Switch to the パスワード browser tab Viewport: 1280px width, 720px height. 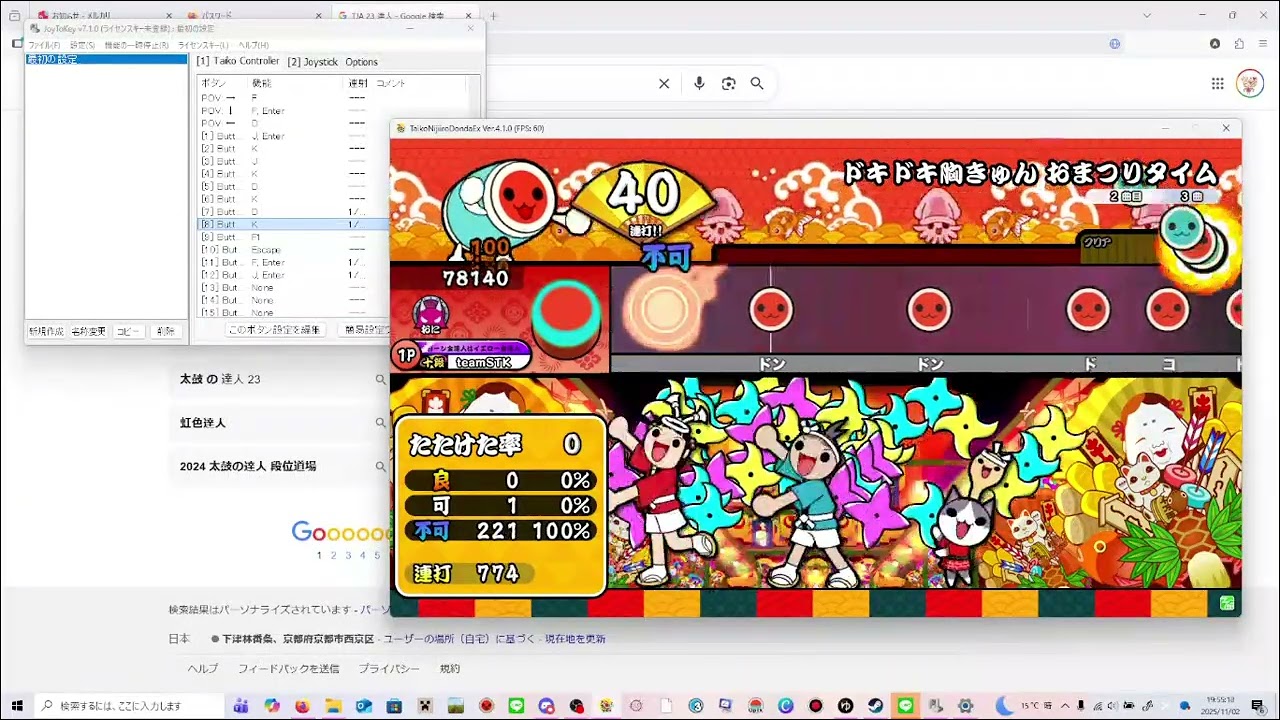tap(255, 16)
